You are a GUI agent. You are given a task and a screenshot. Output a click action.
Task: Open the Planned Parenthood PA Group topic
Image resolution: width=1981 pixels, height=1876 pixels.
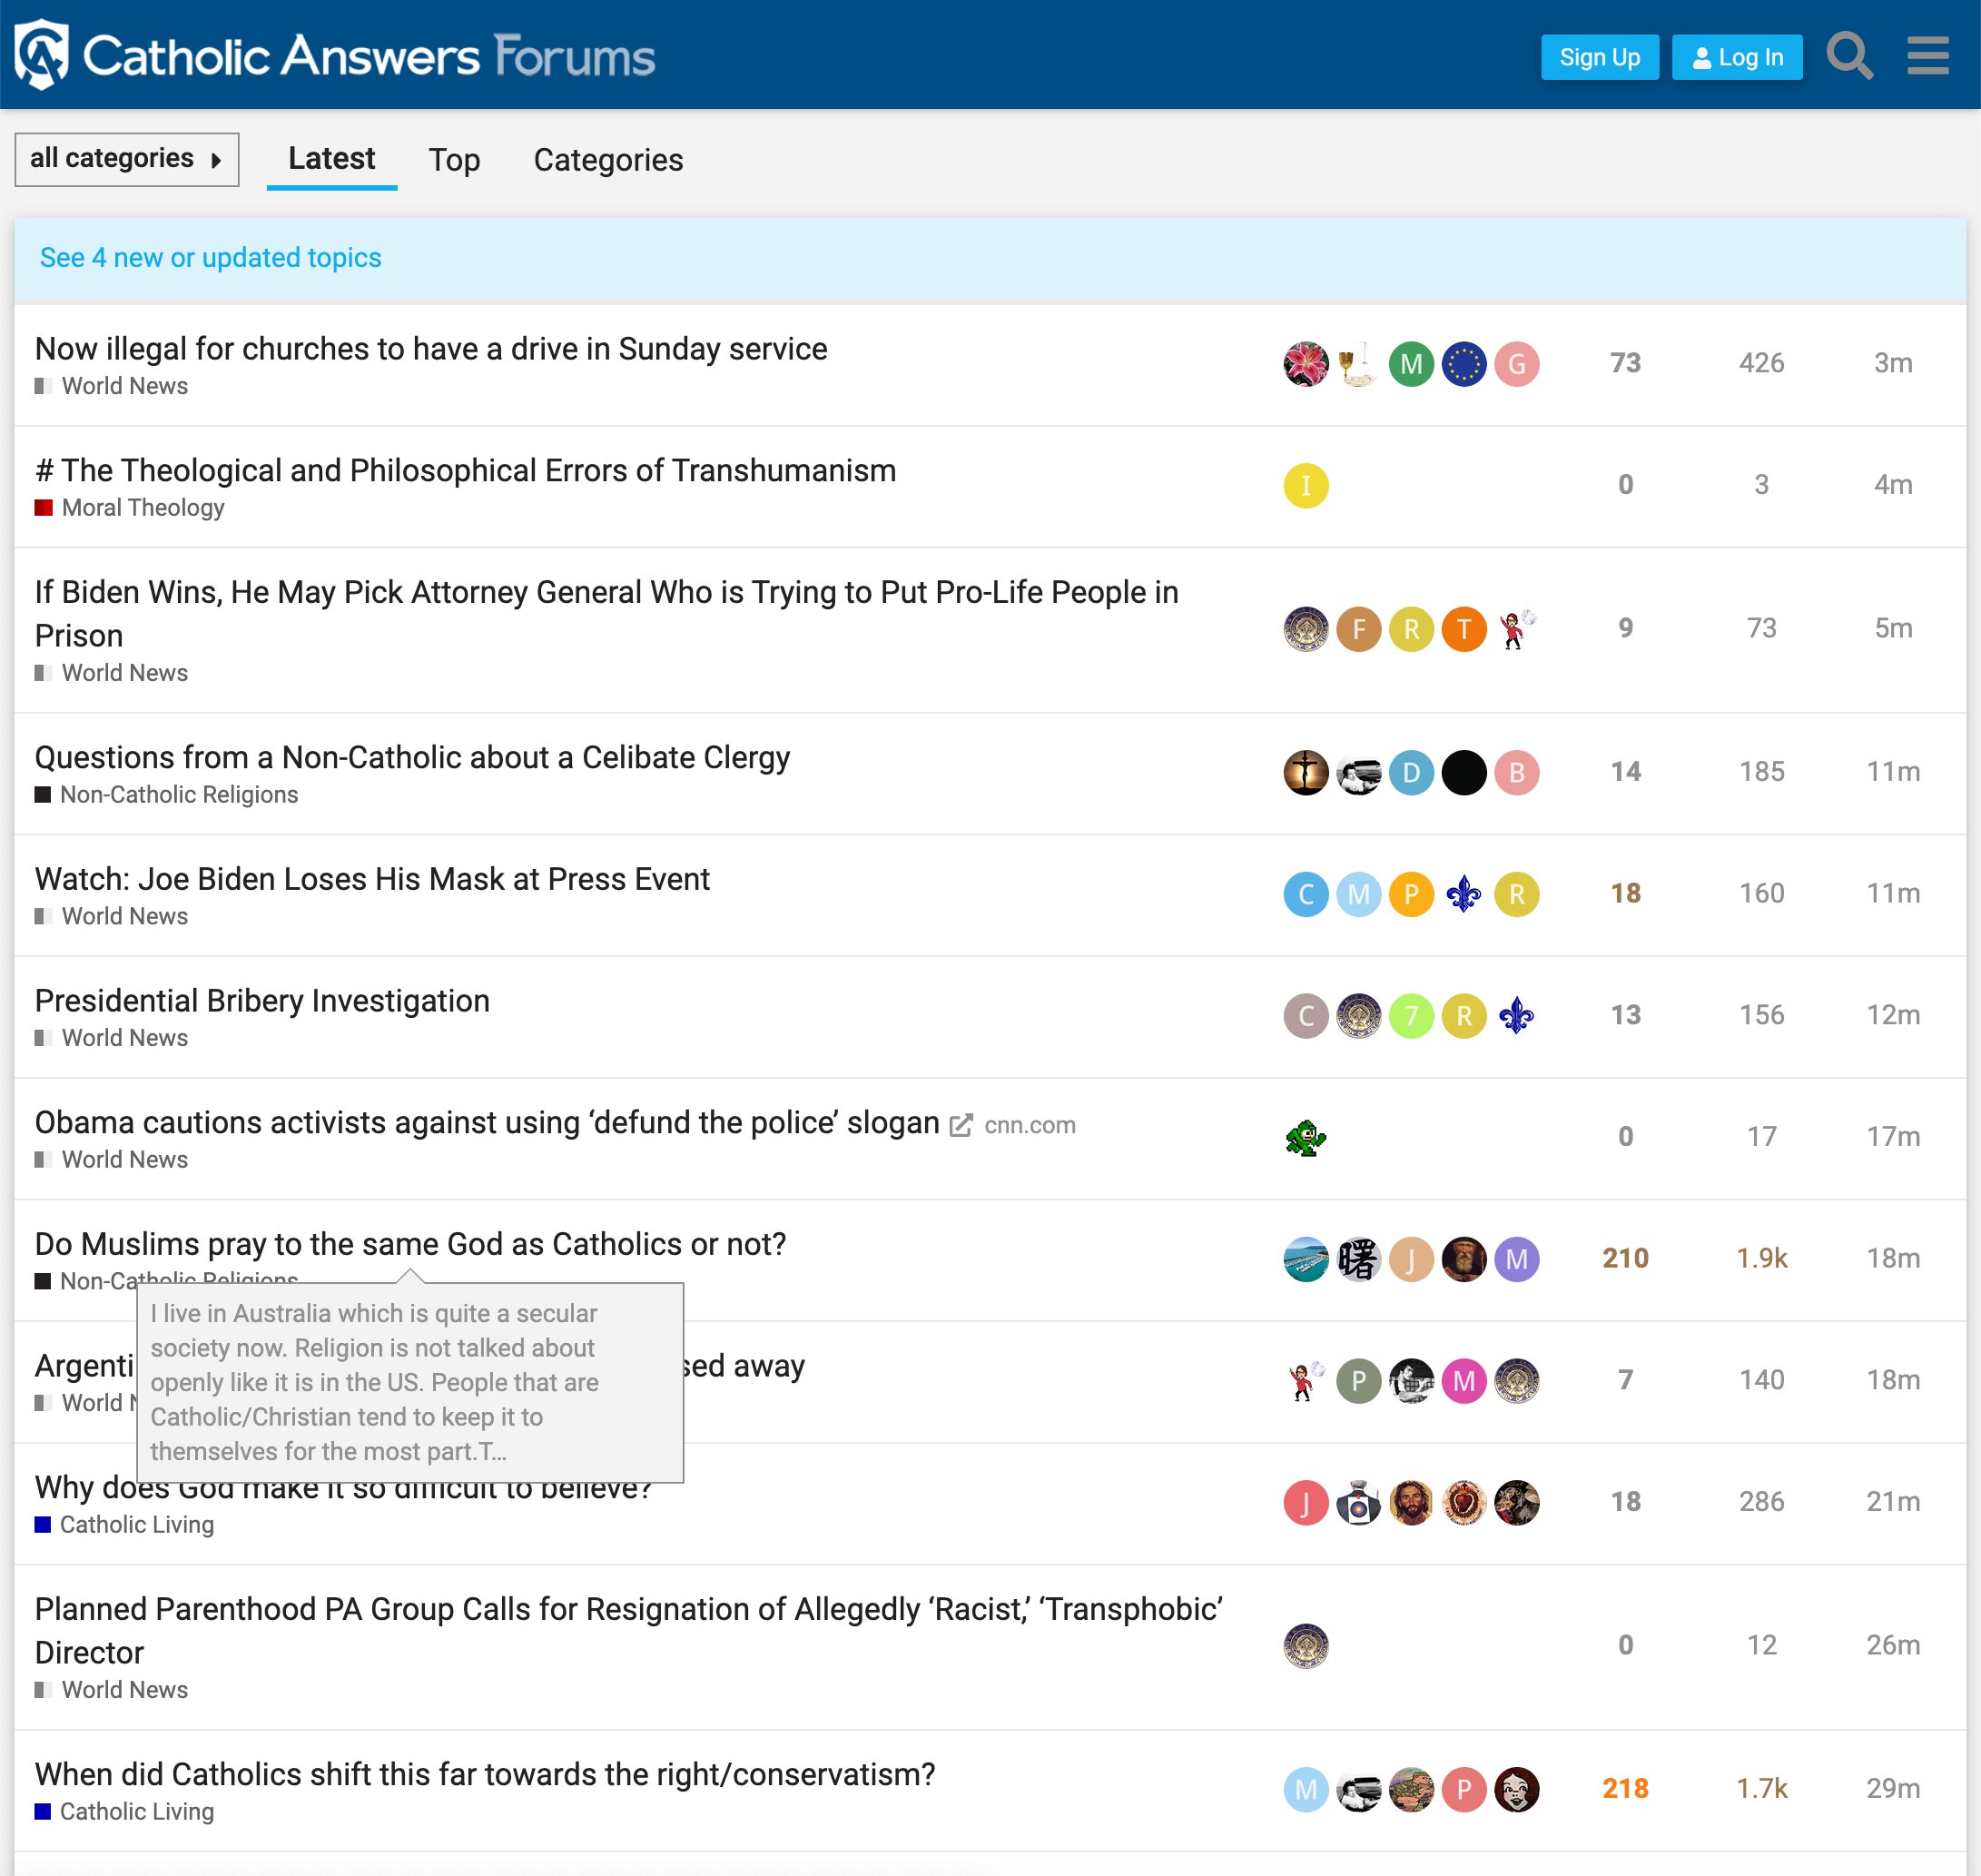click(x=629, y=1630)
